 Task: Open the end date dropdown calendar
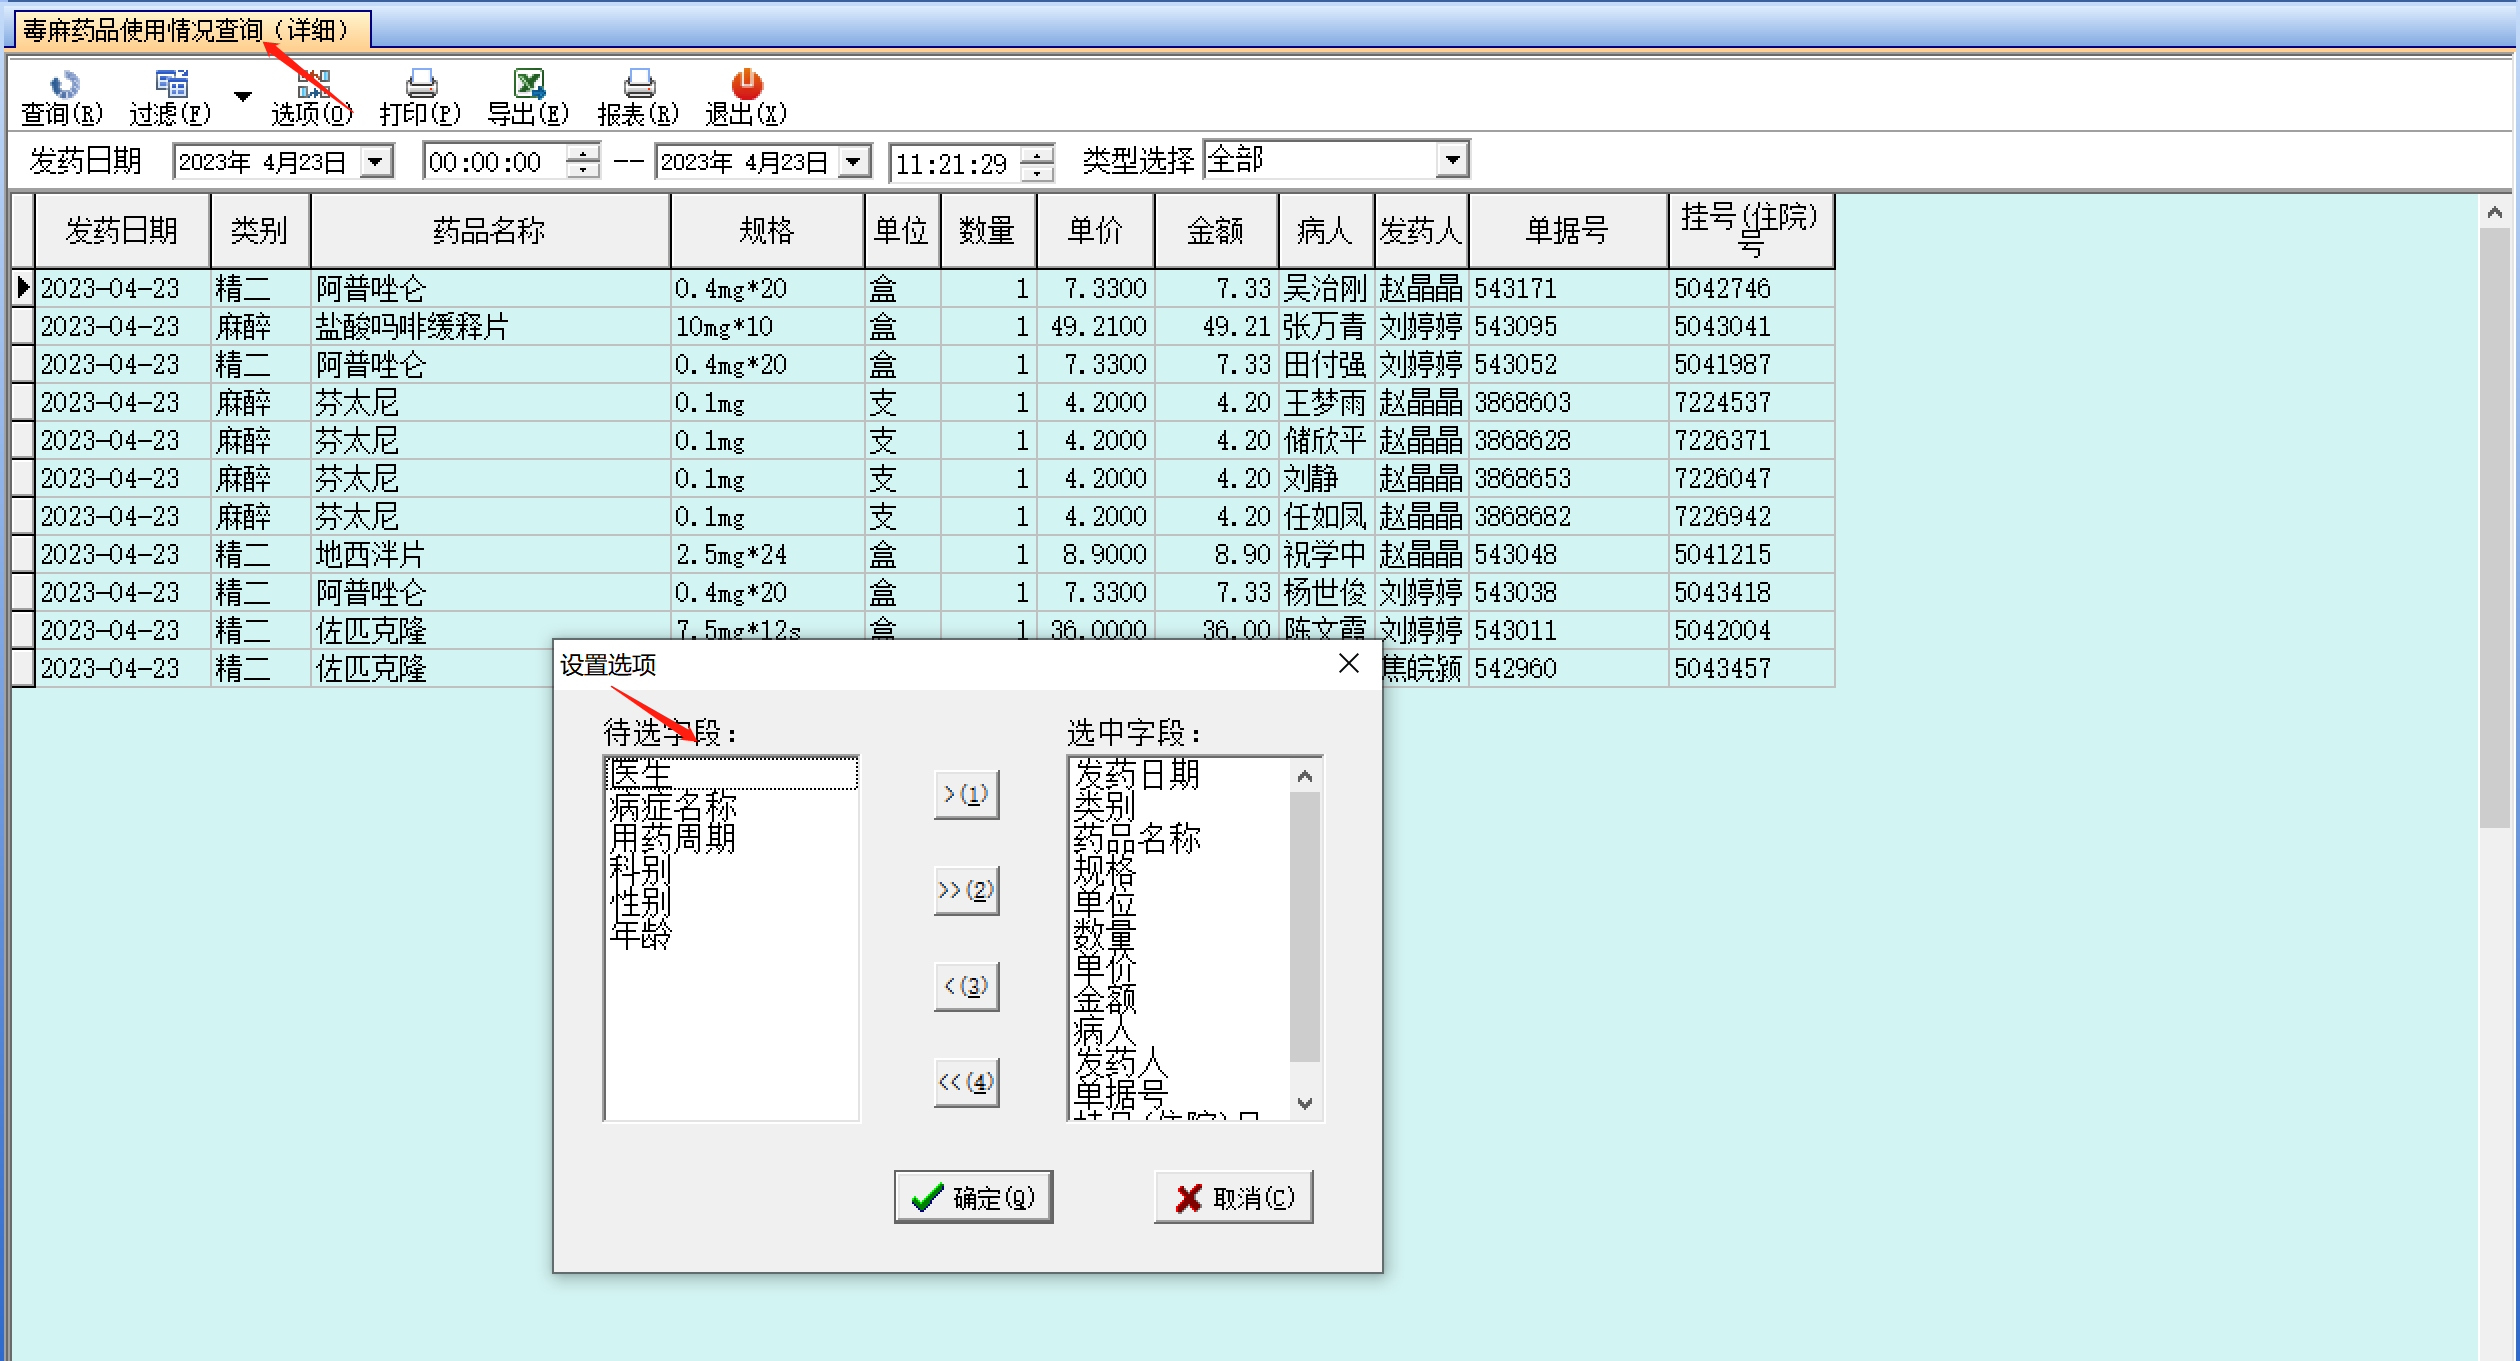(x=854, y=161)
